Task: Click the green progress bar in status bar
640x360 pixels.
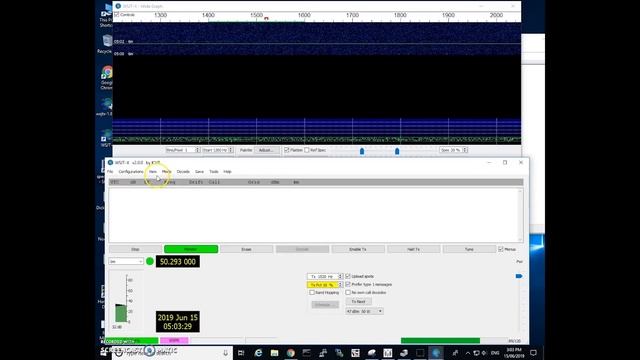Action: (x=440, y=340)
